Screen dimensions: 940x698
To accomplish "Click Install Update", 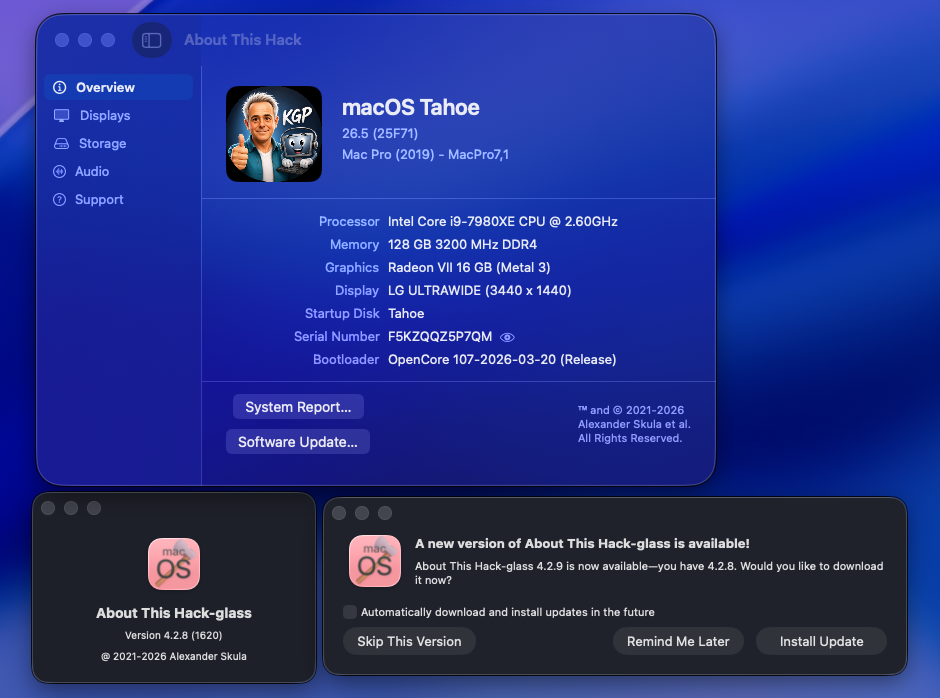I will click(821, 641).
